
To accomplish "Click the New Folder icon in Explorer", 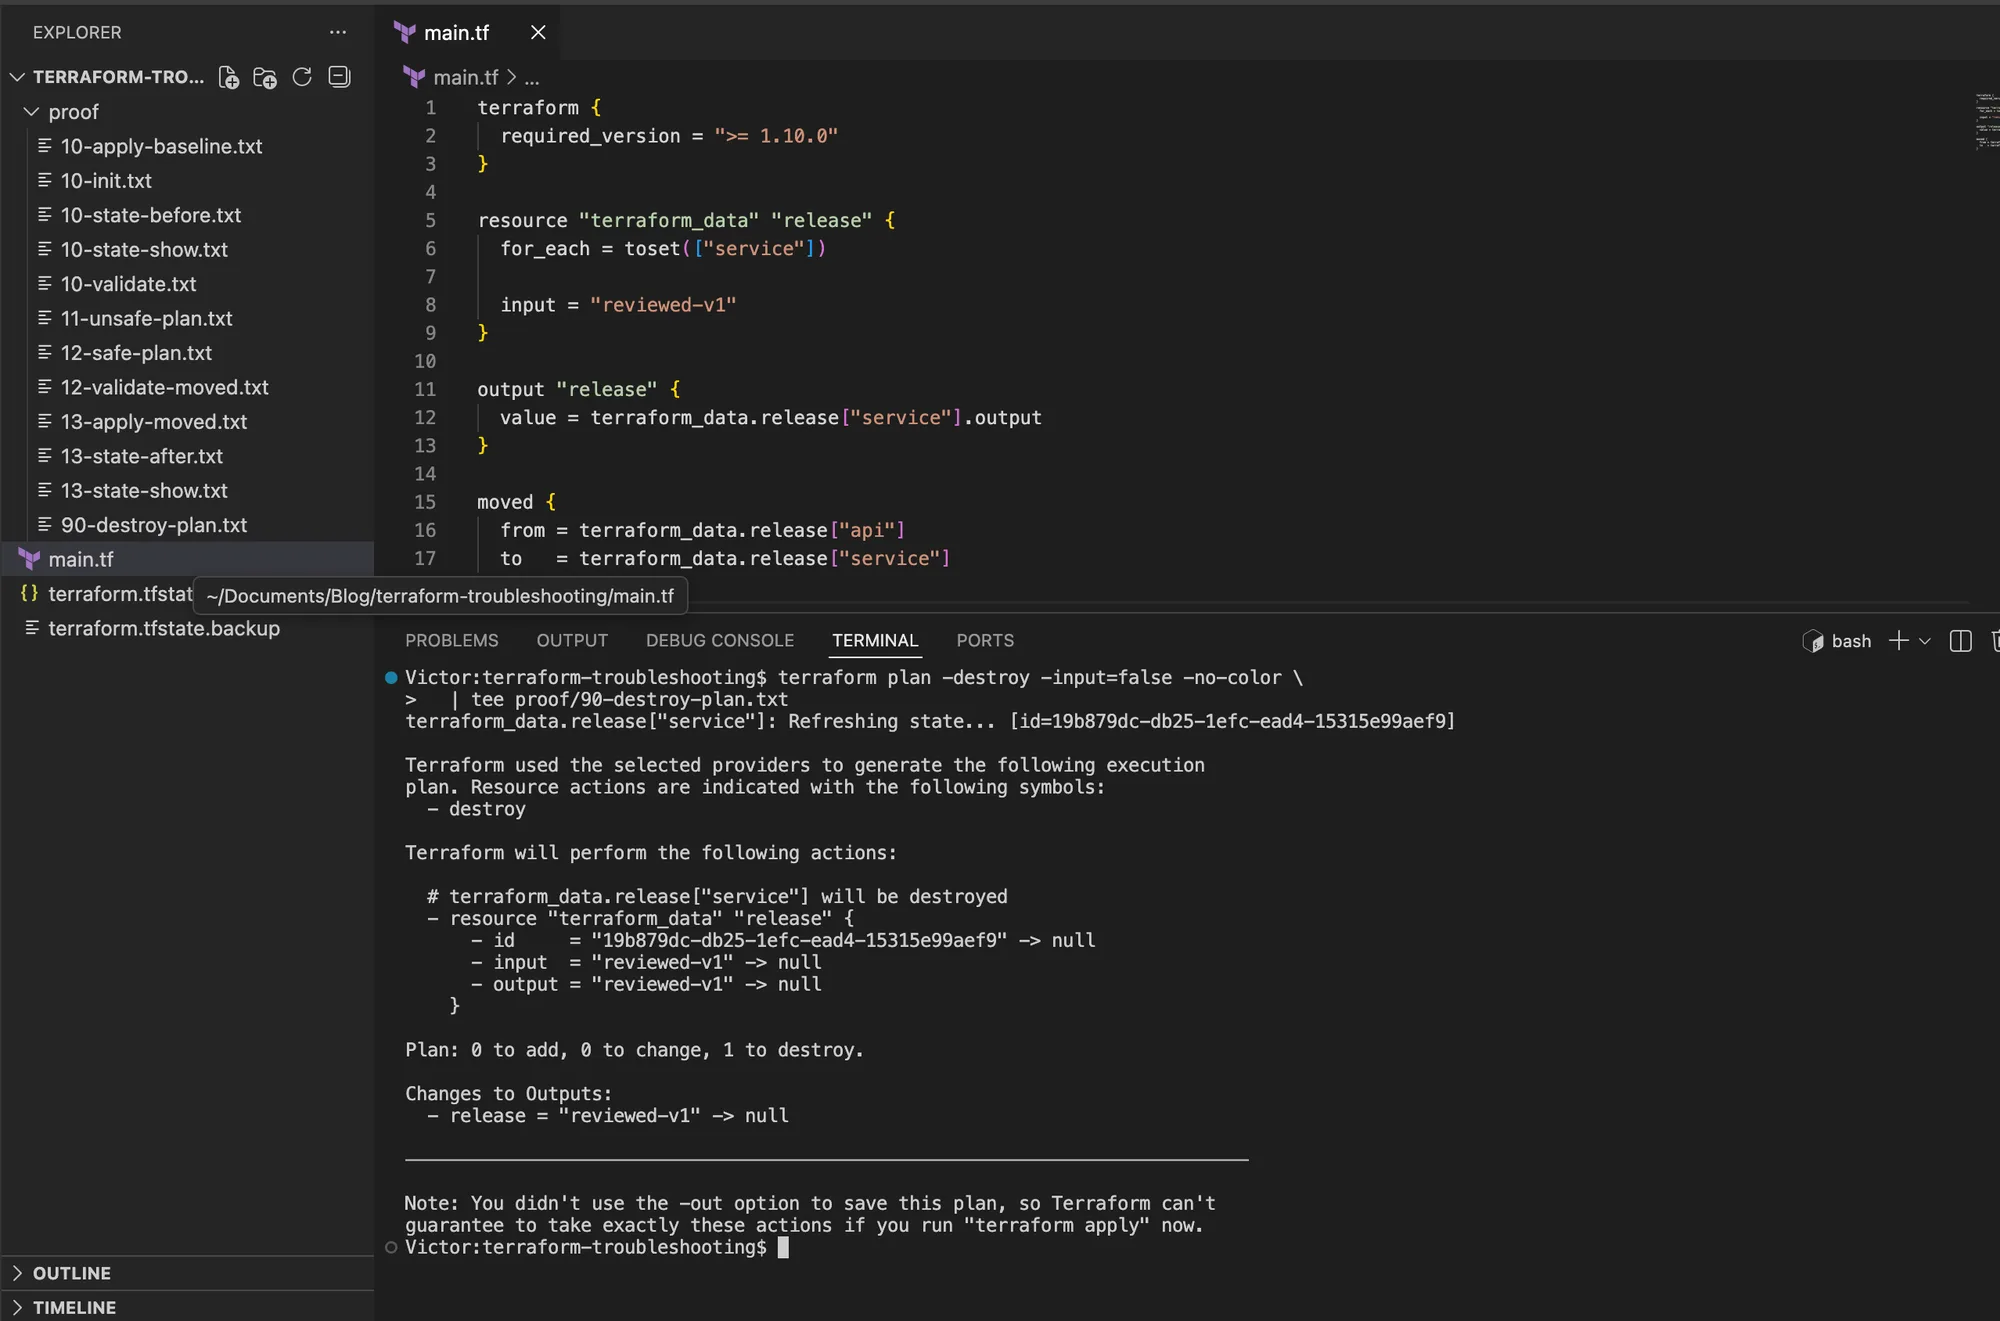I will click(265, 77).
